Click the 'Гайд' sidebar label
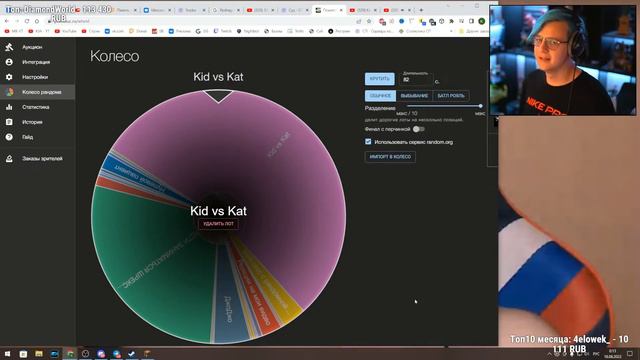Screen dimensions: 640x360 click(x=28, y=137)
